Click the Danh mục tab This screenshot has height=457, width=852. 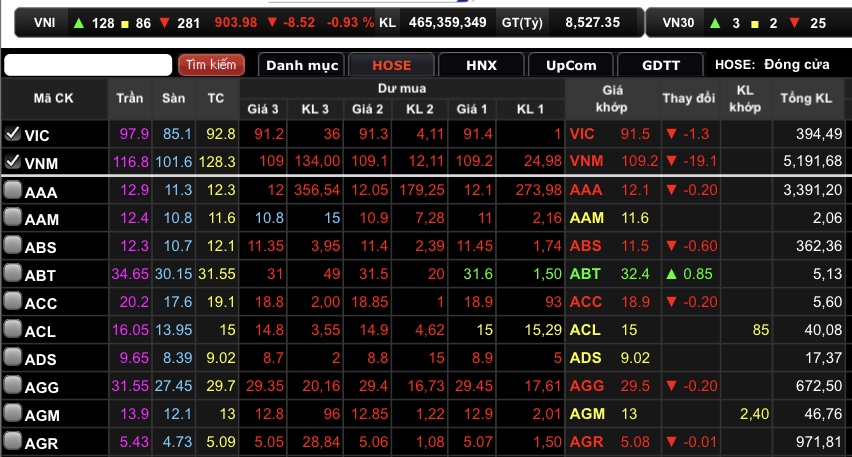click(x=301, y=65)
